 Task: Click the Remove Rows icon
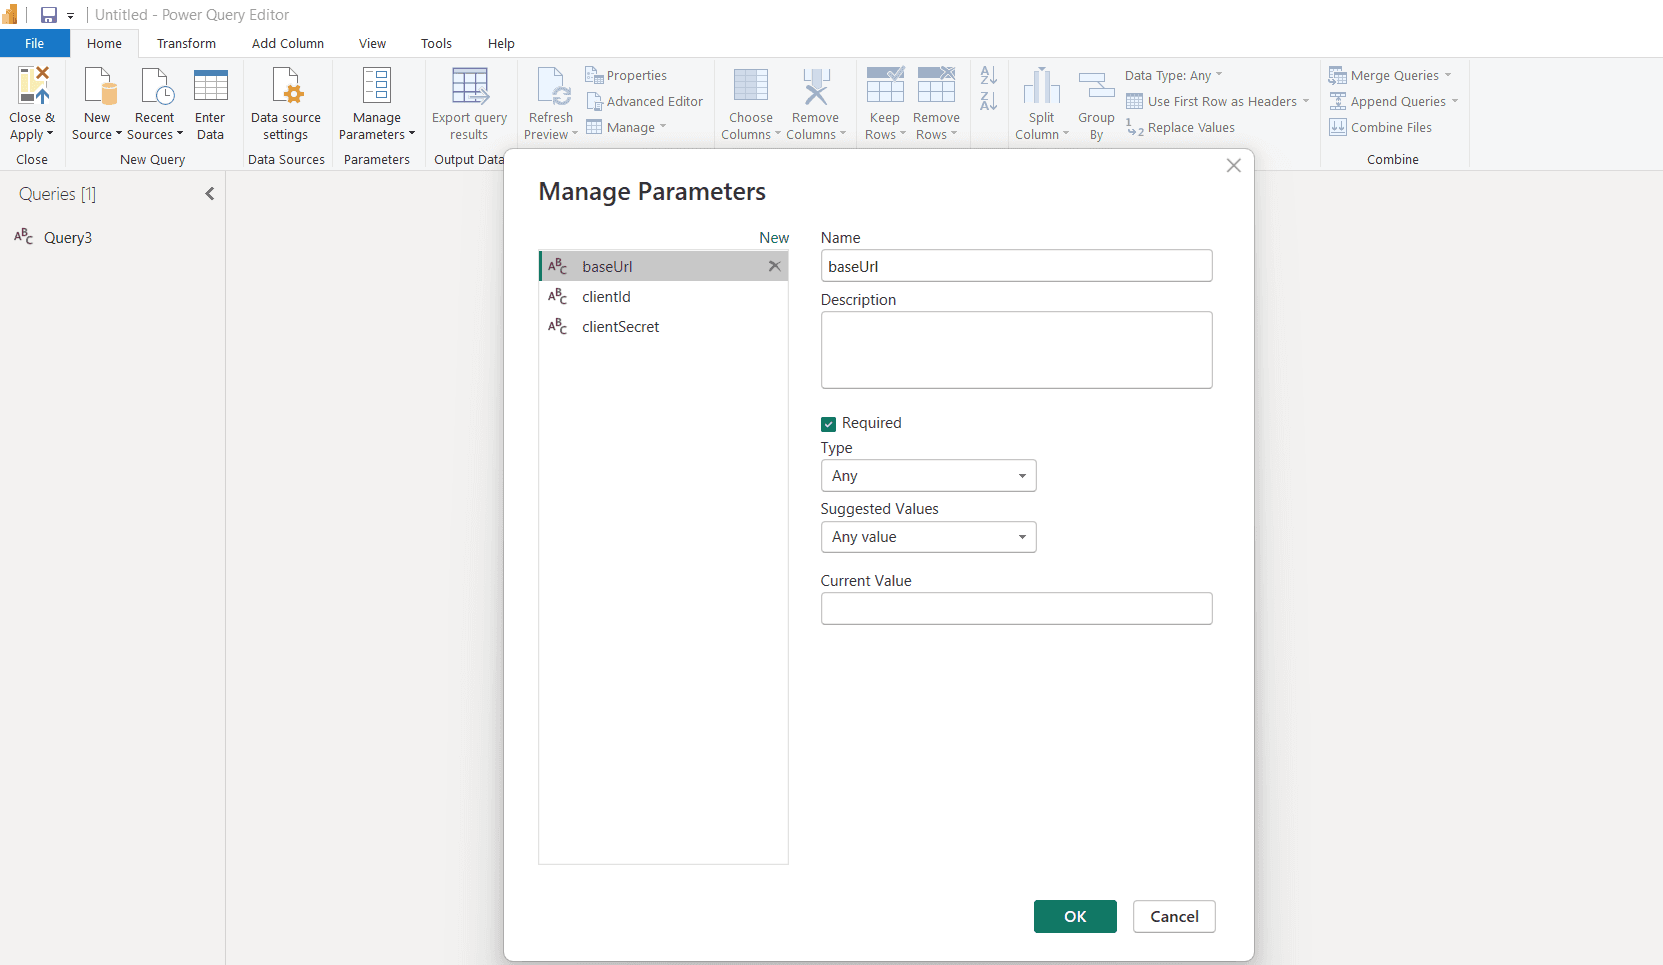[937, 86]
